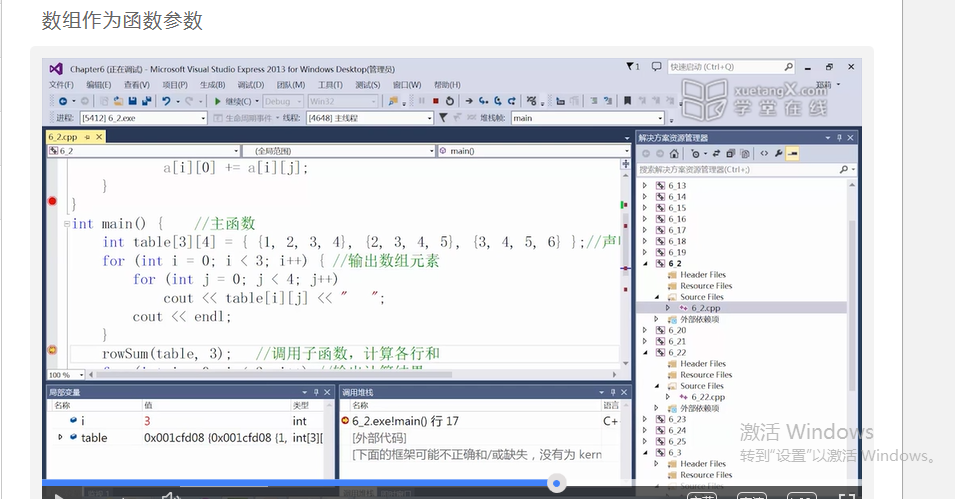
Task: Click the Save All icon
Action: point(146,101)
